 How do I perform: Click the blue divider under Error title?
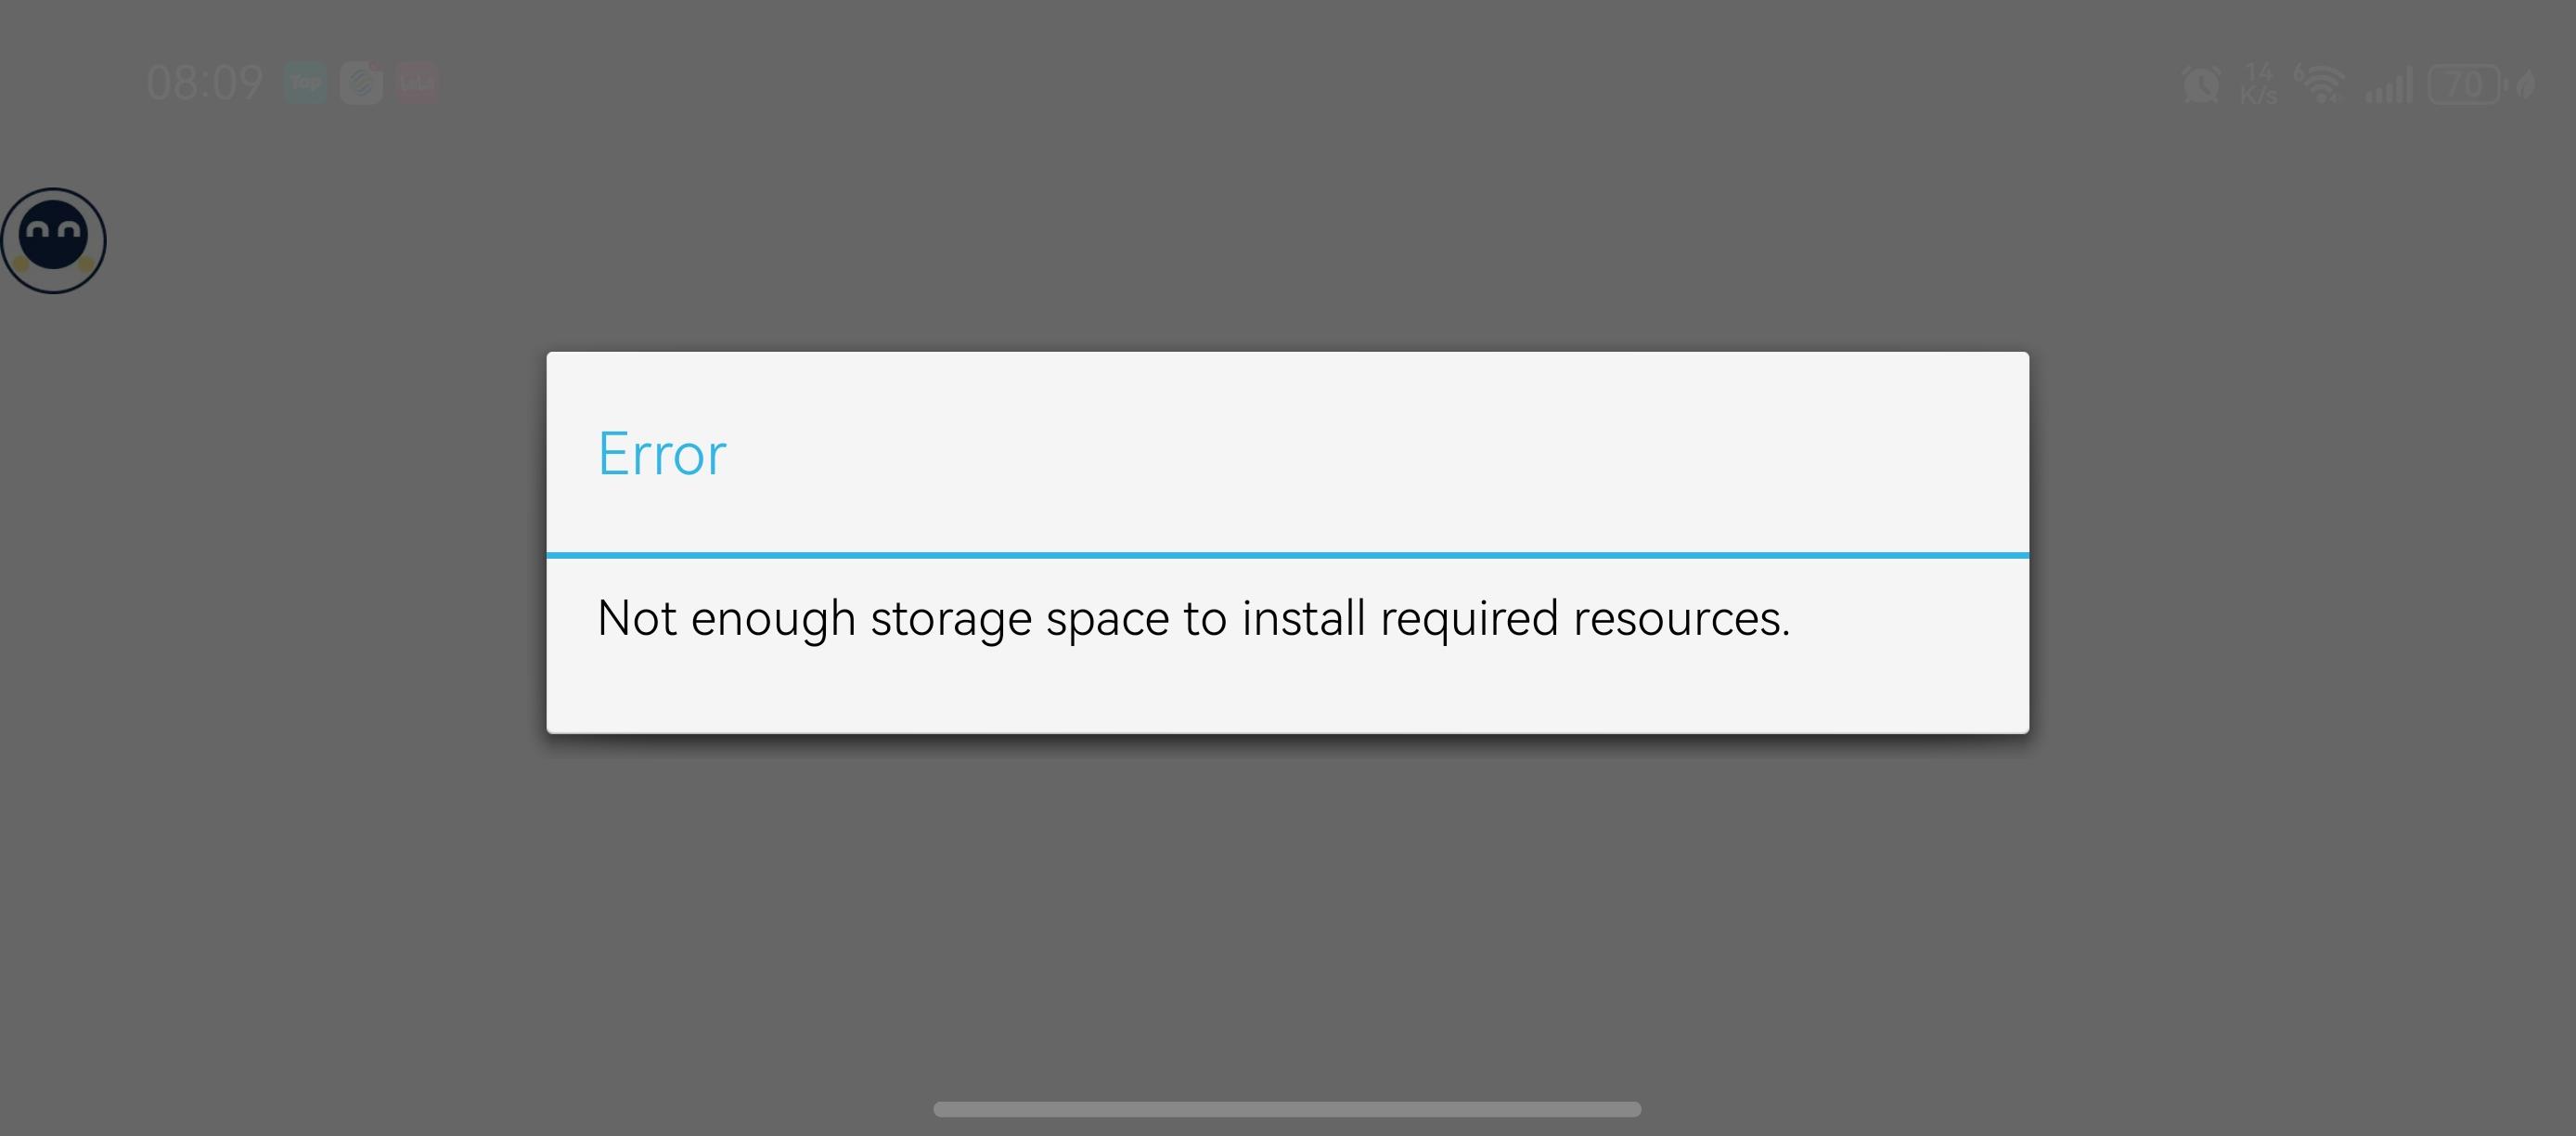(1287, 554)
